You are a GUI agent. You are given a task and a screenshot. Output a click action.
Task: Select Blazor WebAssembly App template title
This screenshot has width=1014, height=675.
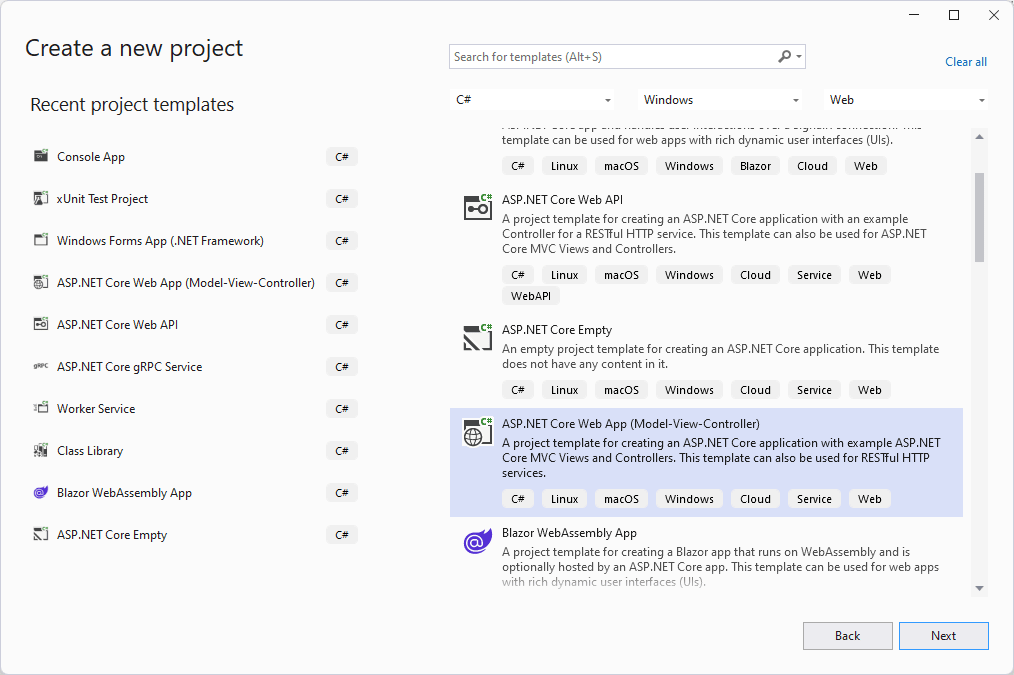[x=569, y=533]
